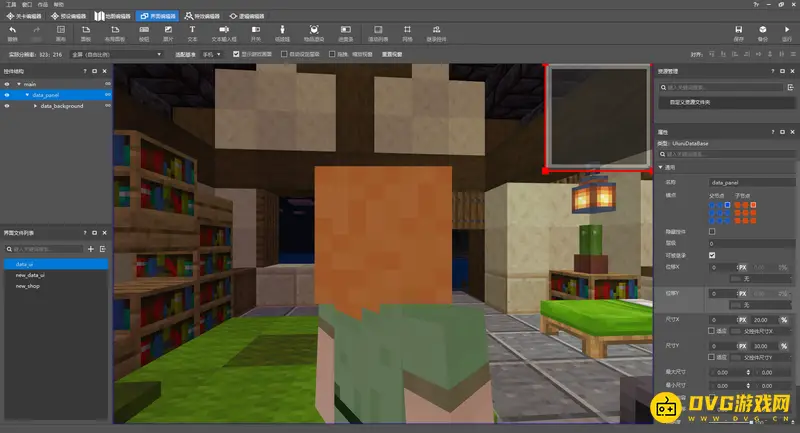The width and height of the screenshot is (800, 433).
Task: Click the reset view button
Action: point(392,54)
